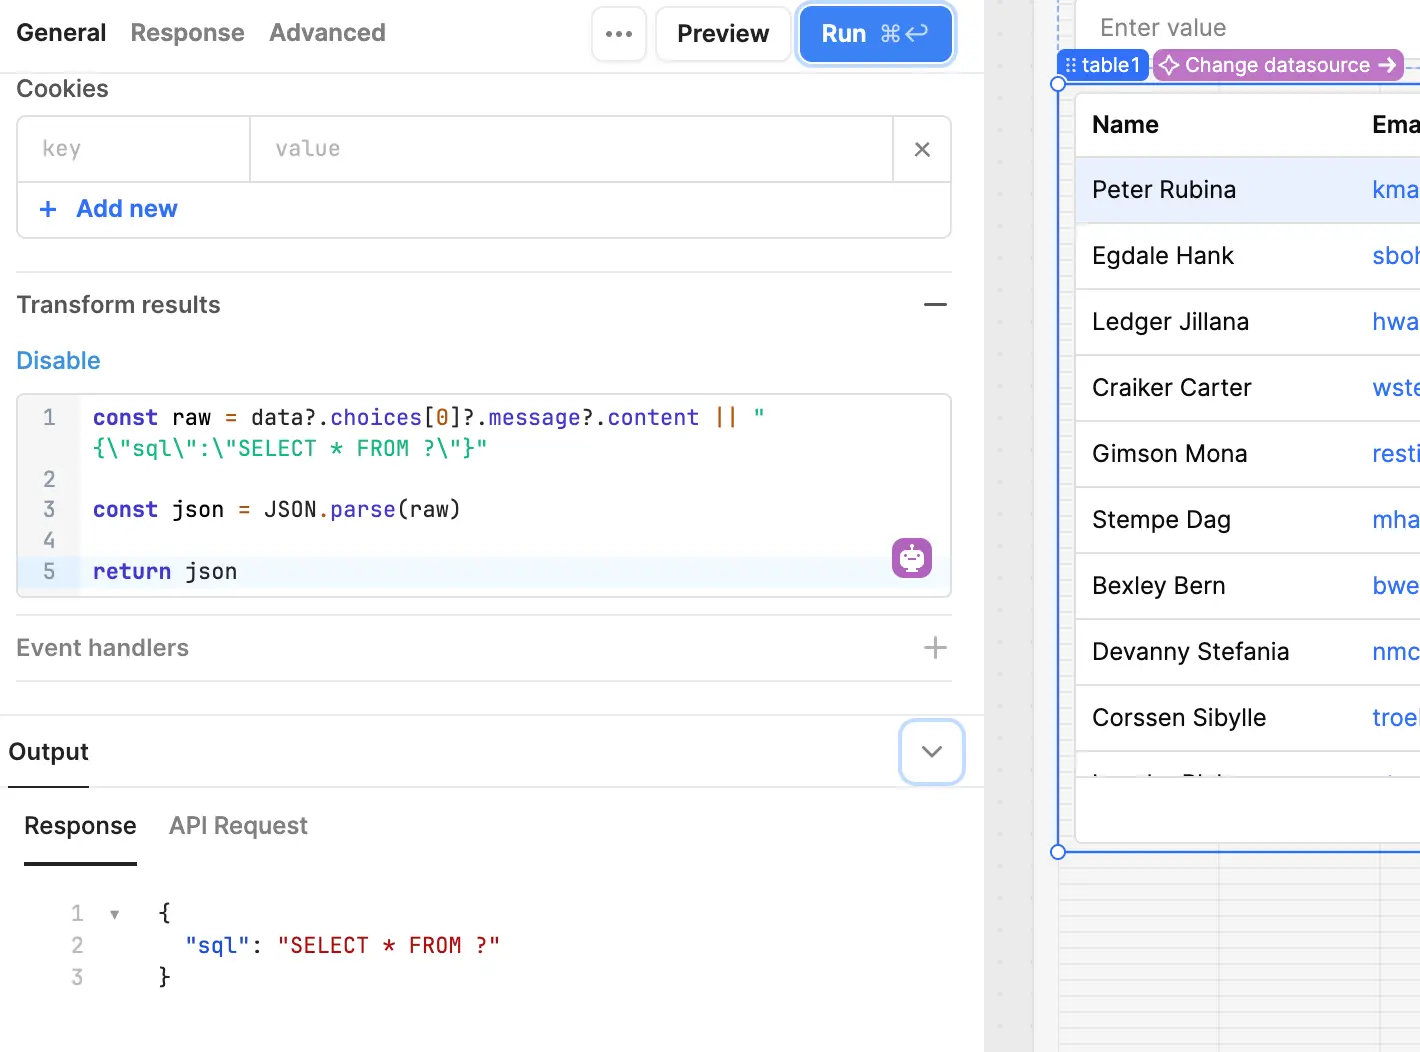Open the AI assistant robot icon
This screenshot has height=1052, width=1420.
911,558
